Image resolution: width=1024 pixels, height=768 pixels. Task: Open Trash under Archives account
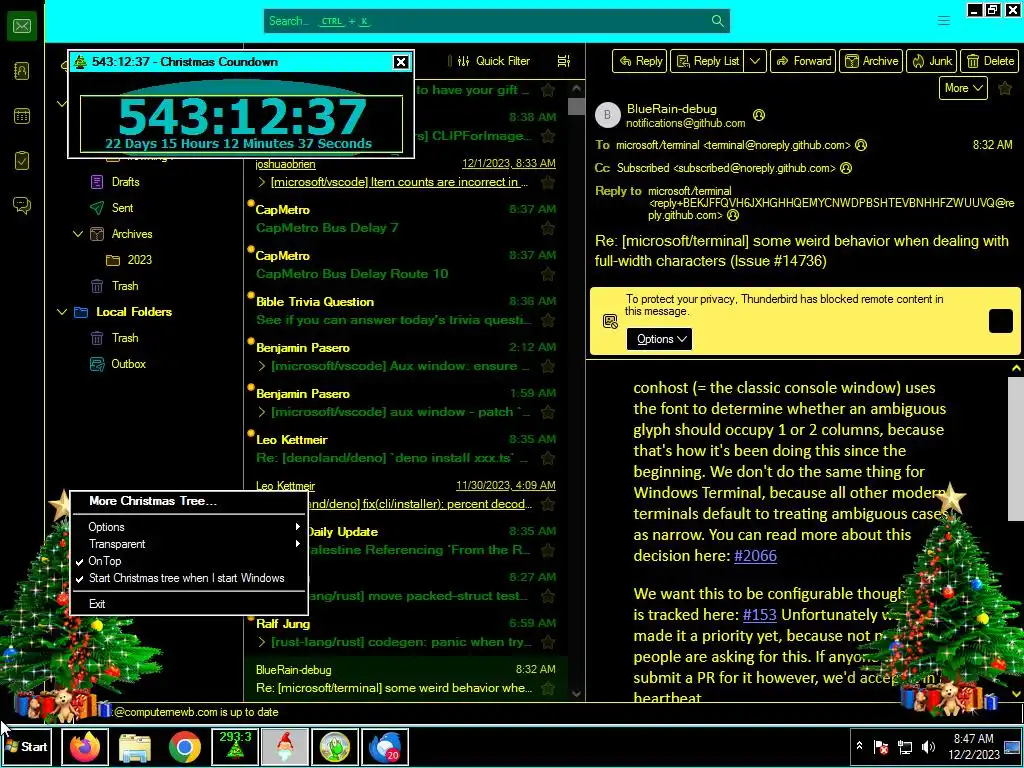tap(125, 286)
